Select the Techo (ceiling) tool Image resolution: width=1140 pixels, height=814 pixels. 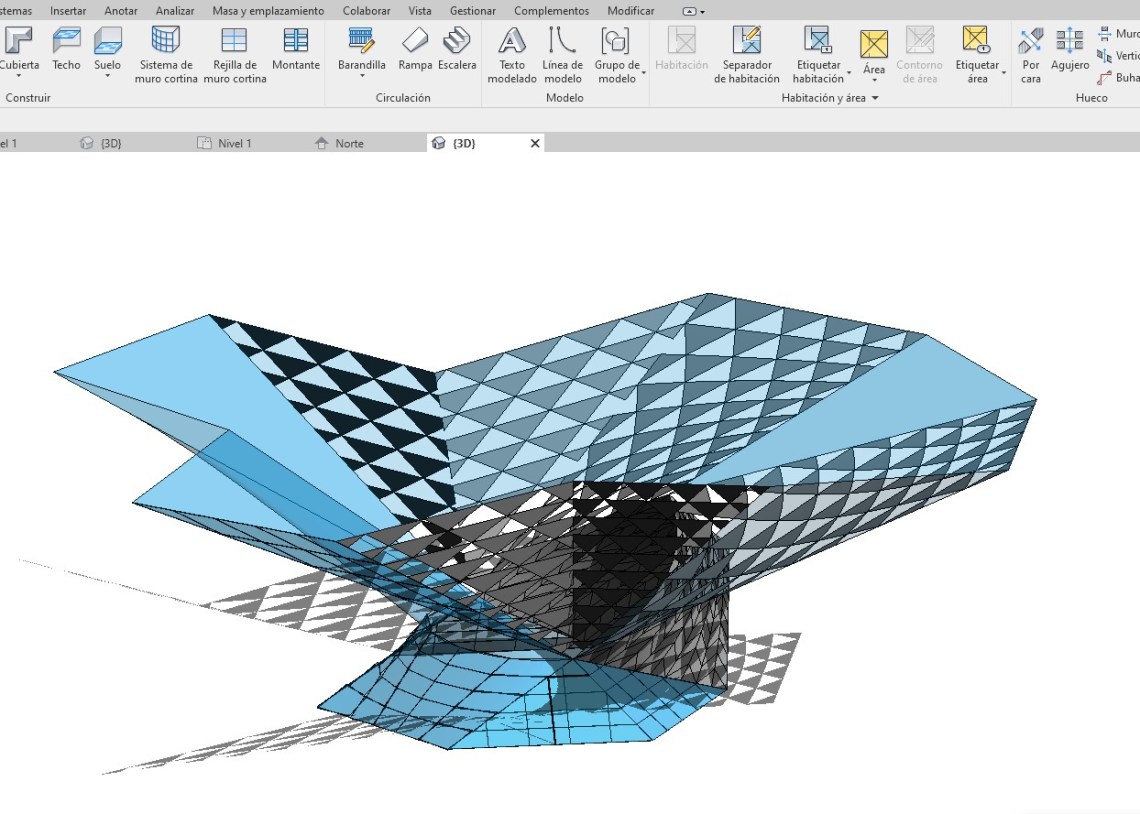click(x=66, y=48)
